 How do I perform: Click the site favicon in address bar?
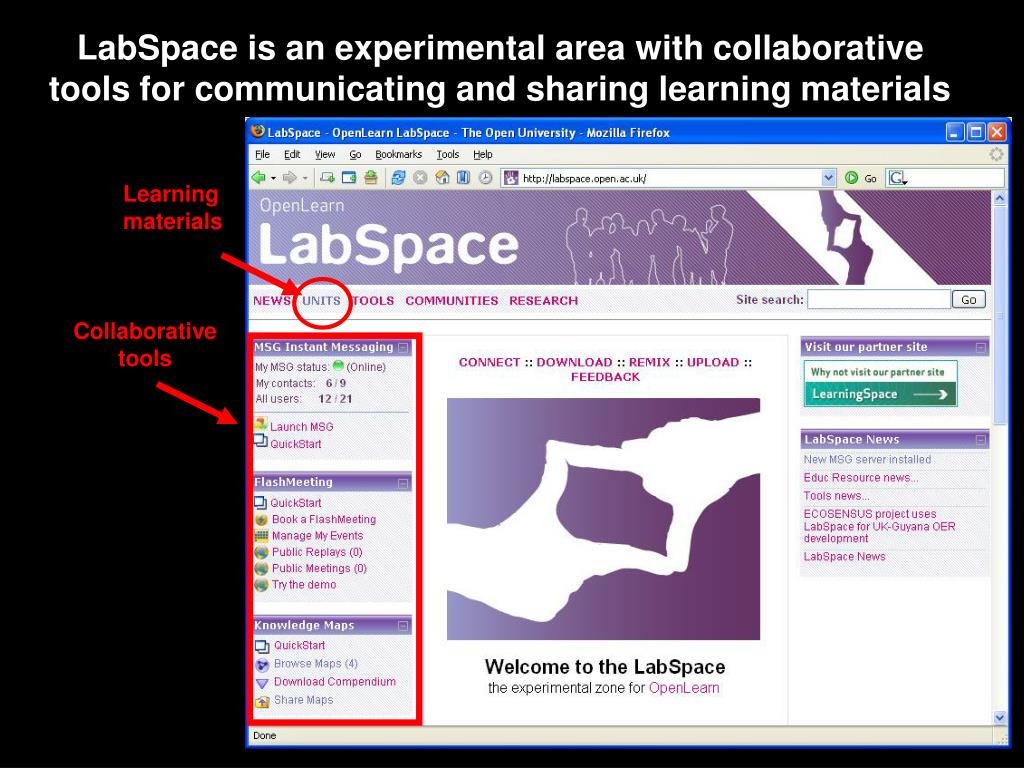[x=511, y=178]
